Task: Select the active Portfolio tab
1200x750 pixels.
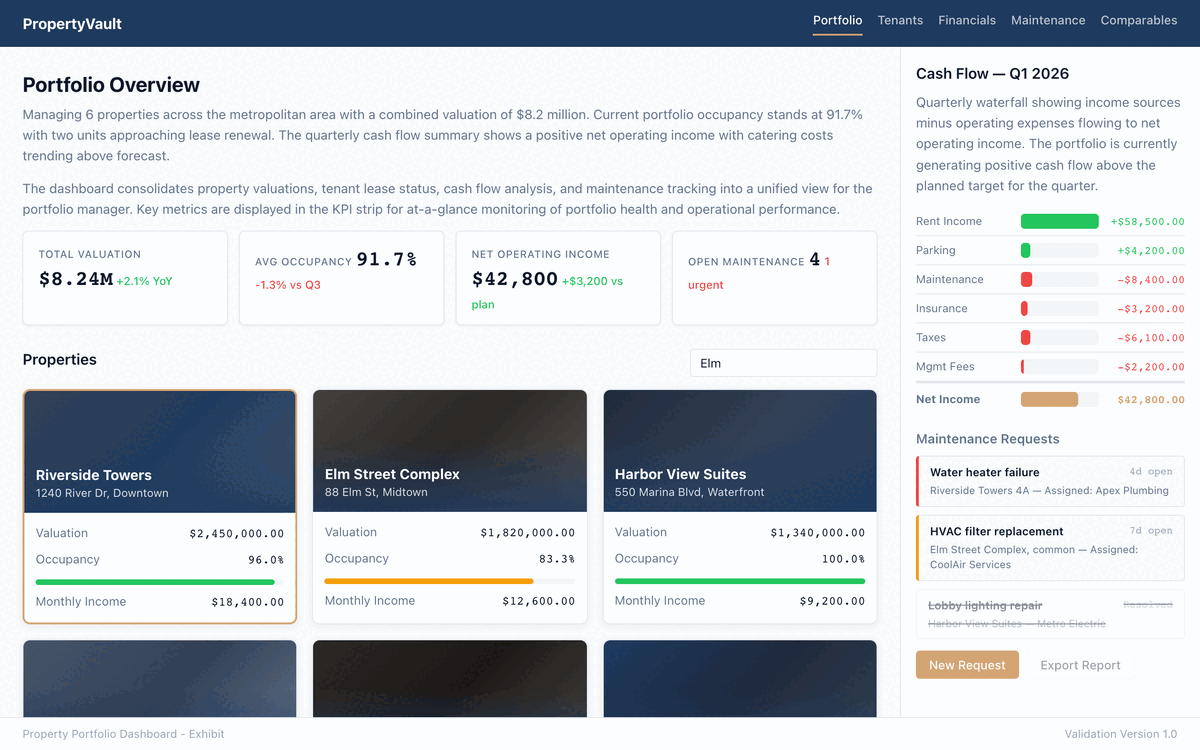Action: click(x=837, y=20)
